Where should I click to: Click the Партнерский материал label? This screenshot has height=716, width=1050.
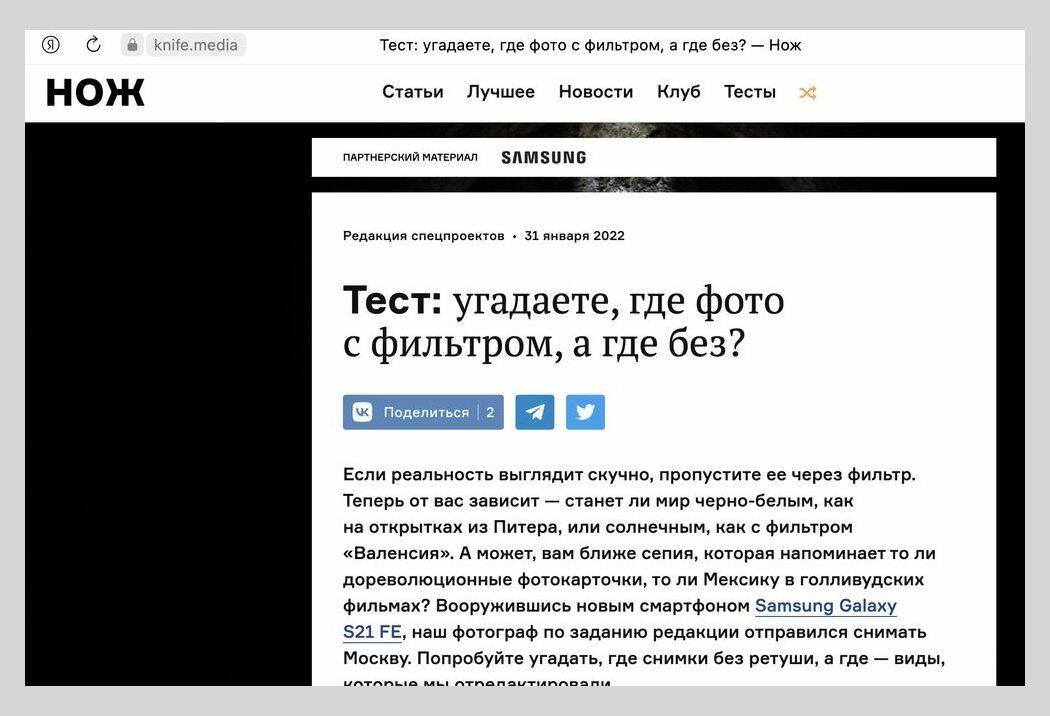point(410,157)
